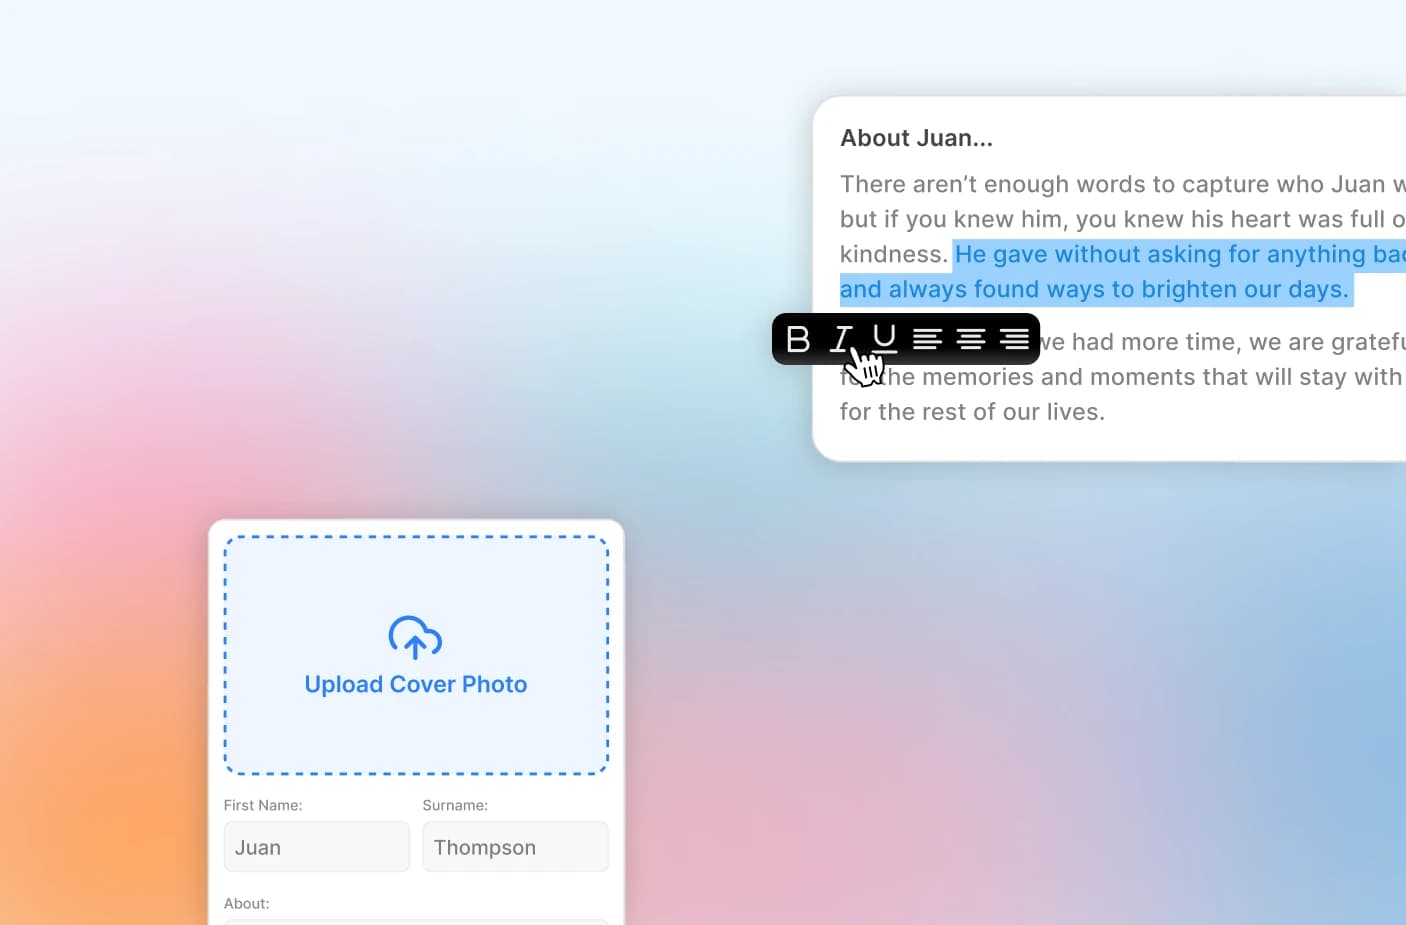Toggle bold formatting in the text toolbar
The height and width of the screenshot is (925, 1406).
click(798, 339)
